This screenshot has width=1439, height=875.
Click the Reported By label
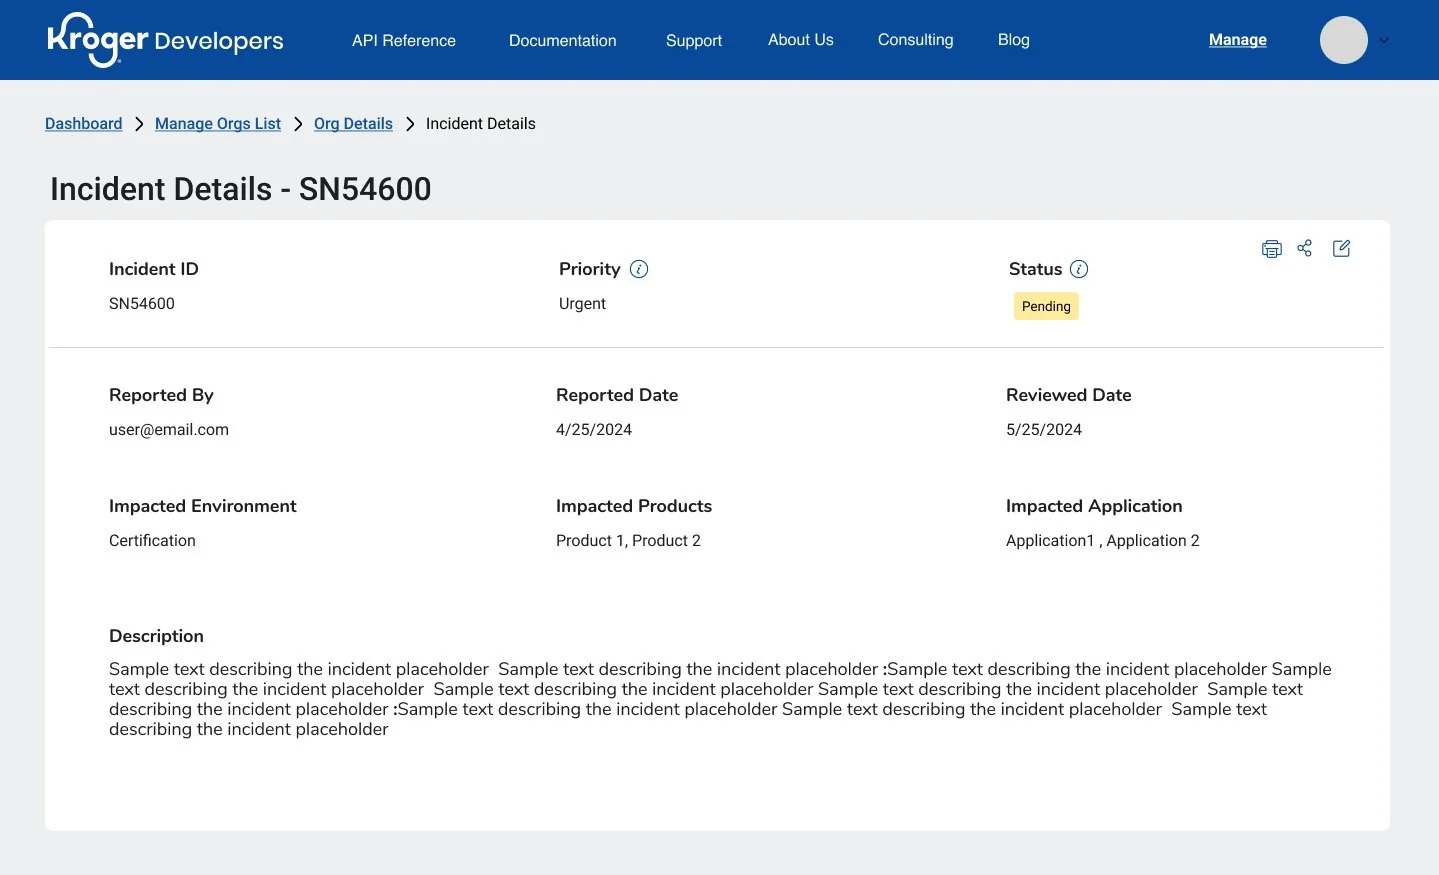161,395
